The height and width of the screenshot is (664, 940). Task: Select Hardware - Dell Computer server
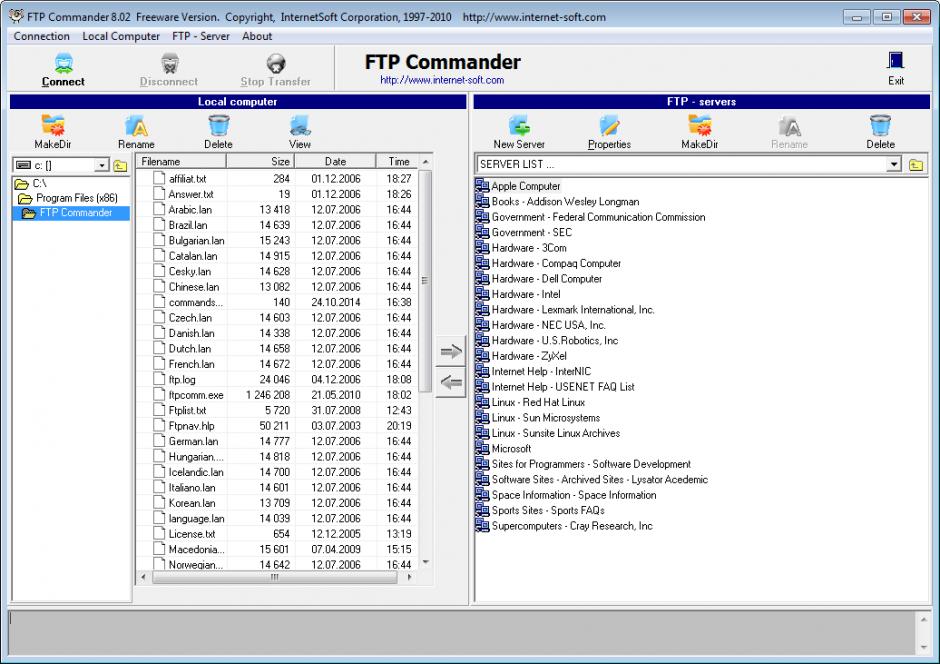(x=547, y=279)
